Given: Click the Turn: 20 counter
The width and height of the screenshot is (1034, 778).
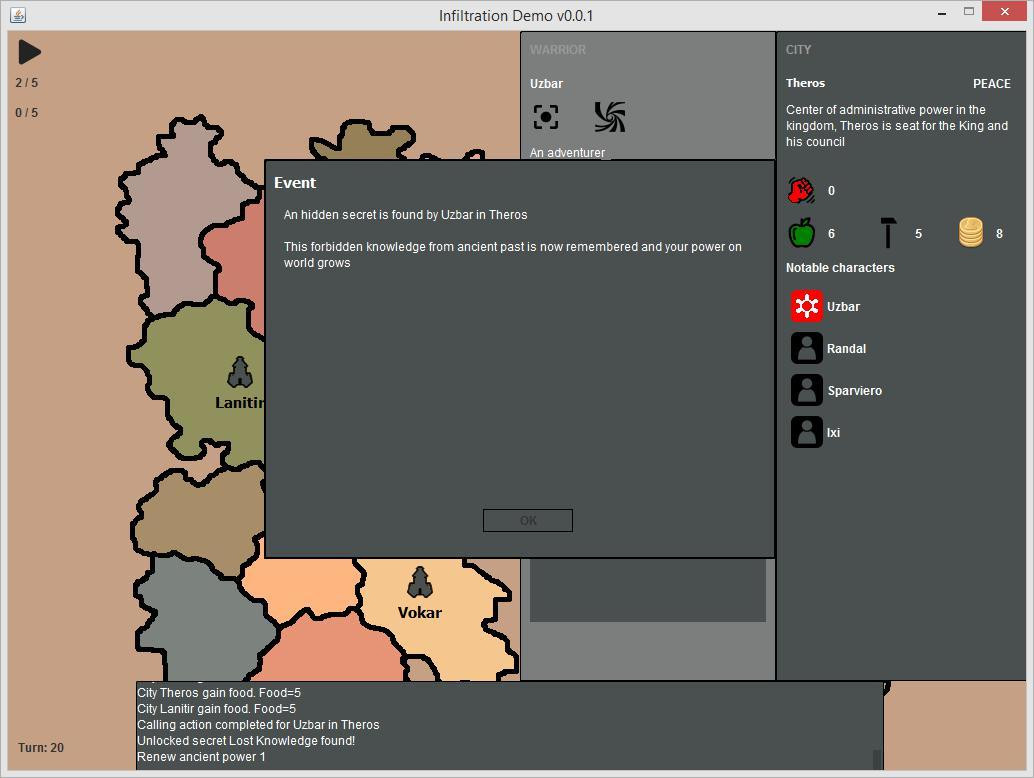Looking at the screenshot, I should click(x=41, y=748).
